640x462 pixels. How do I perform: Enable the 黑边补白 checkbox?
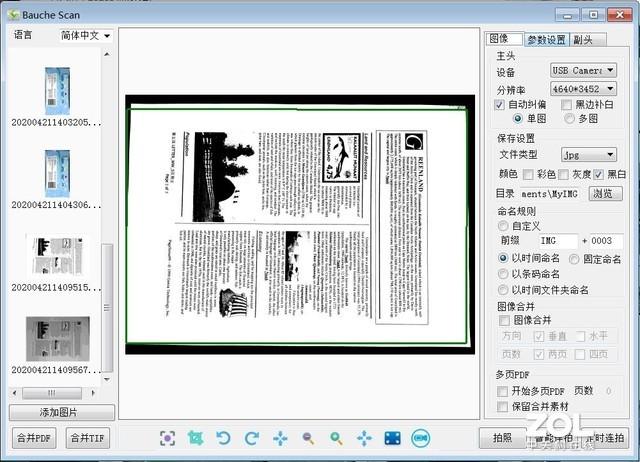click(566, 105)
